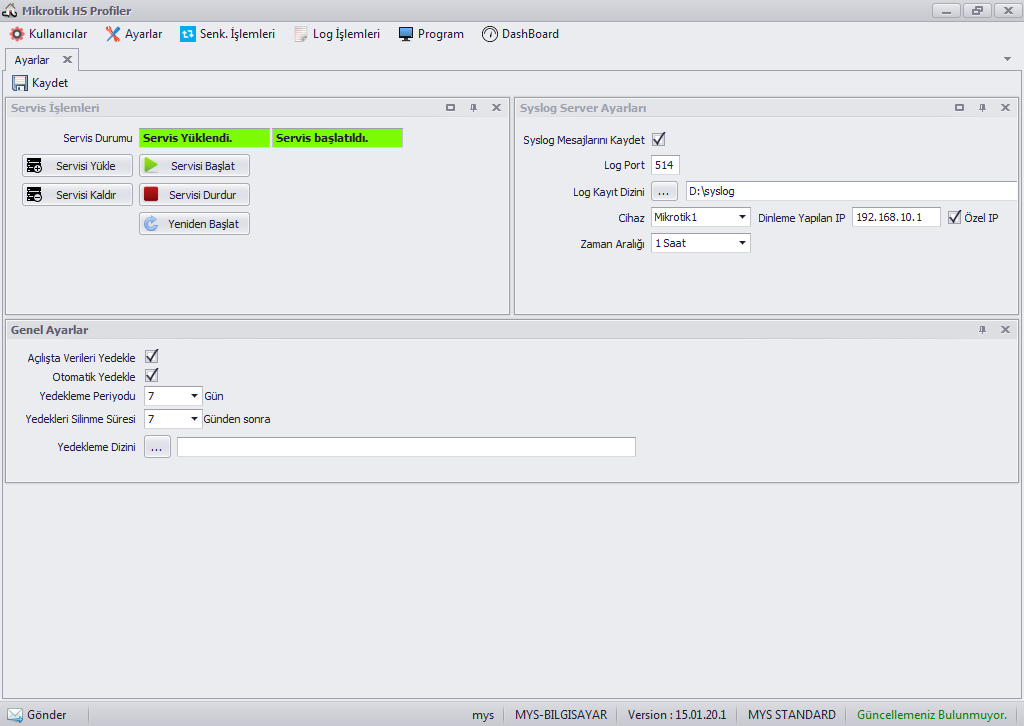The width and height of the screenshot is (1024, 726).
Task: Open the Ayarlar menu
Action: (134, 34)
